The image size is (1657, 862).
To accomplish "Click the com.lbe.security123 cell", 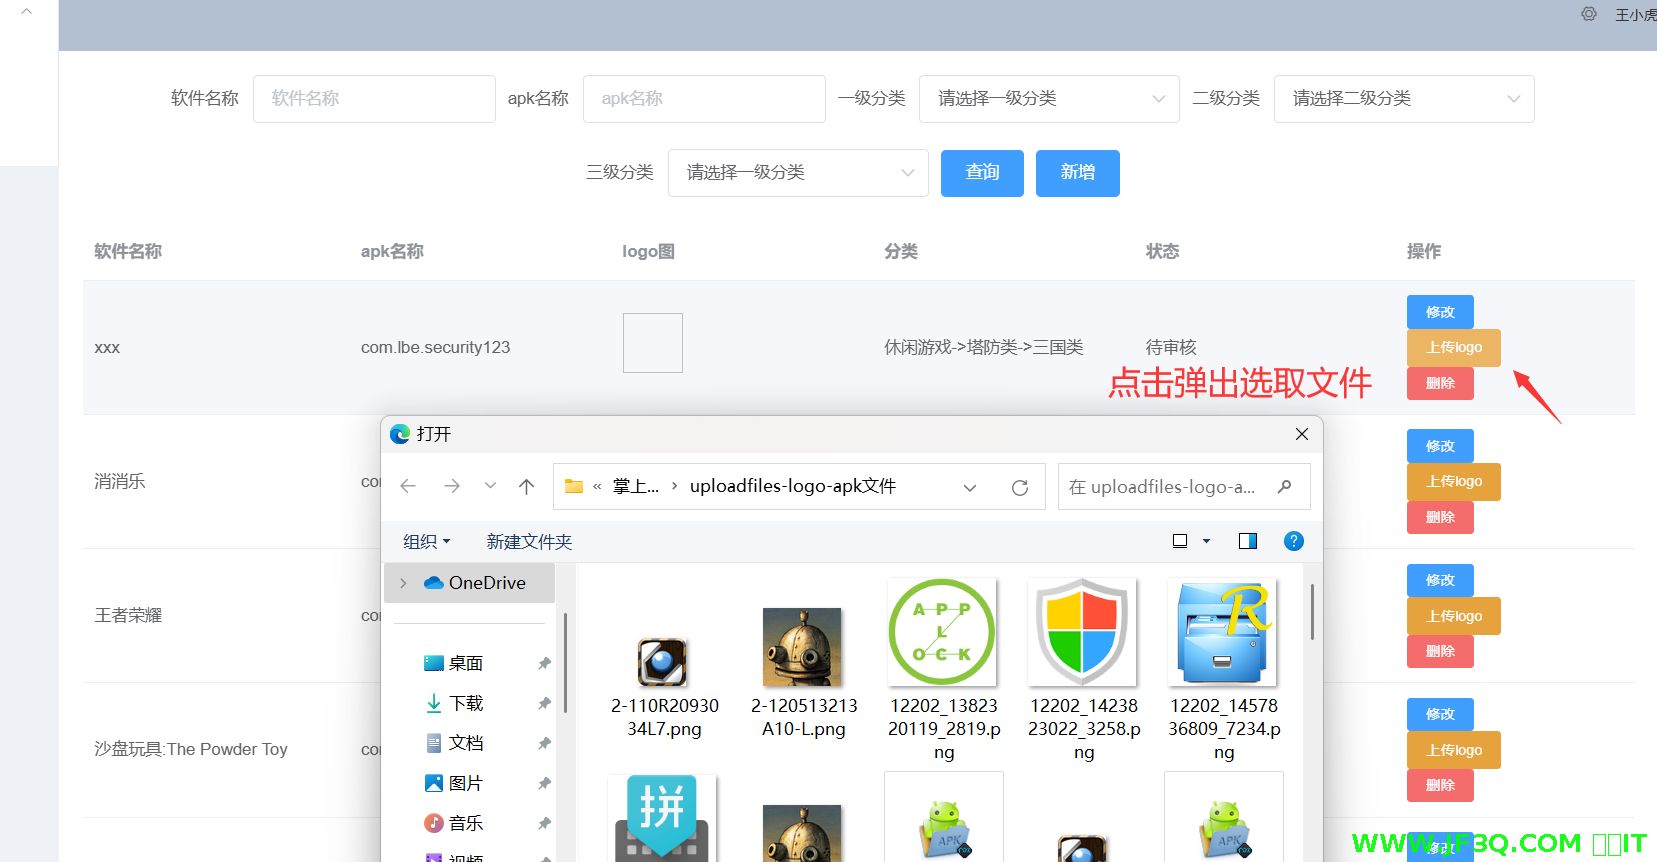I will [x=435, y=347].
